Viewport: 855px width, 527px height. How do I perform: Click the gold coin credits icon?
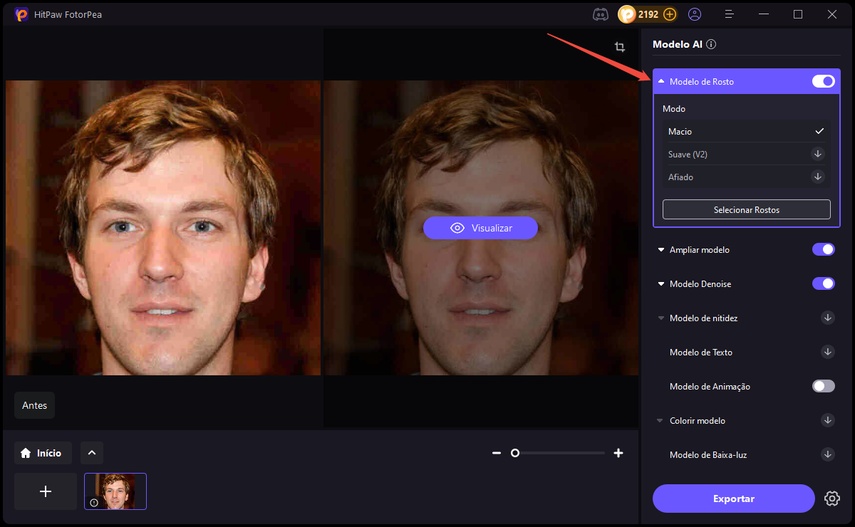tap(626, 15)
